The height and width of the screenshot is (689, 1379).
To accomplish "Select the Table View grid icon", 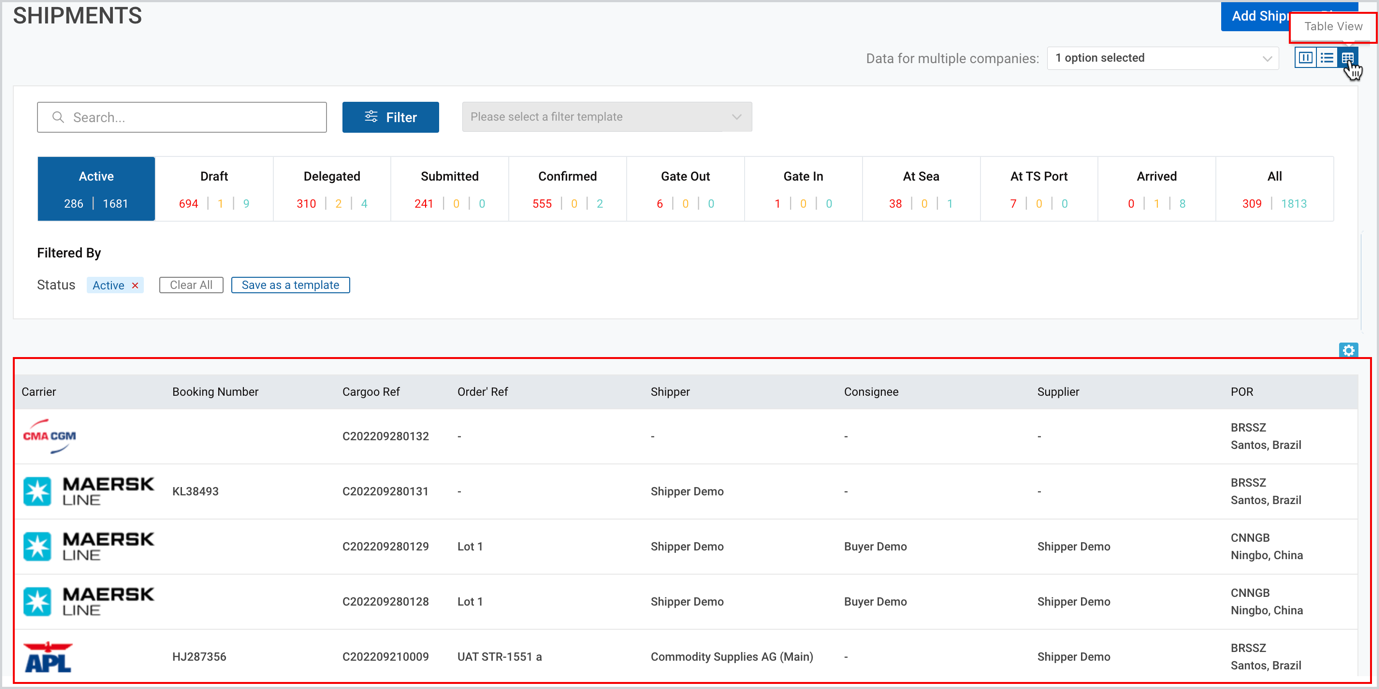I will click(1348, 58).
